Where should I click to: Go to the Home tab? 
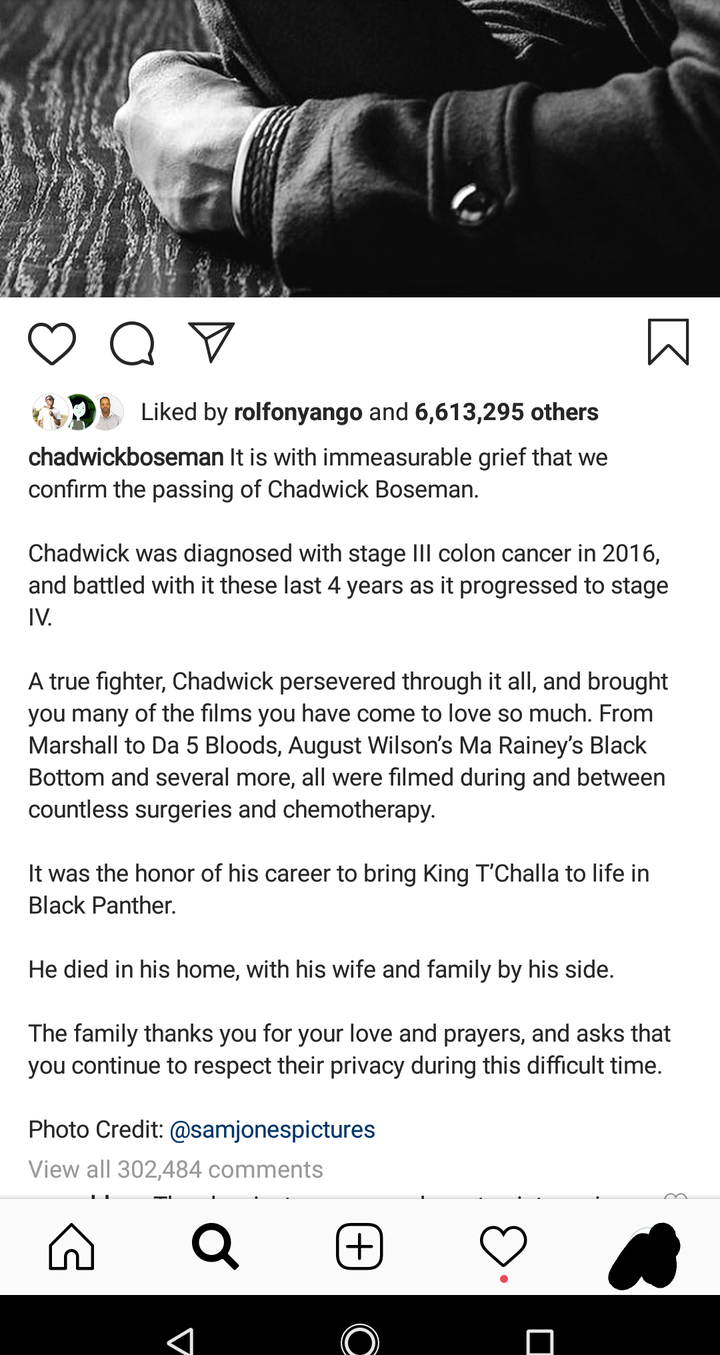[72, 1247]
